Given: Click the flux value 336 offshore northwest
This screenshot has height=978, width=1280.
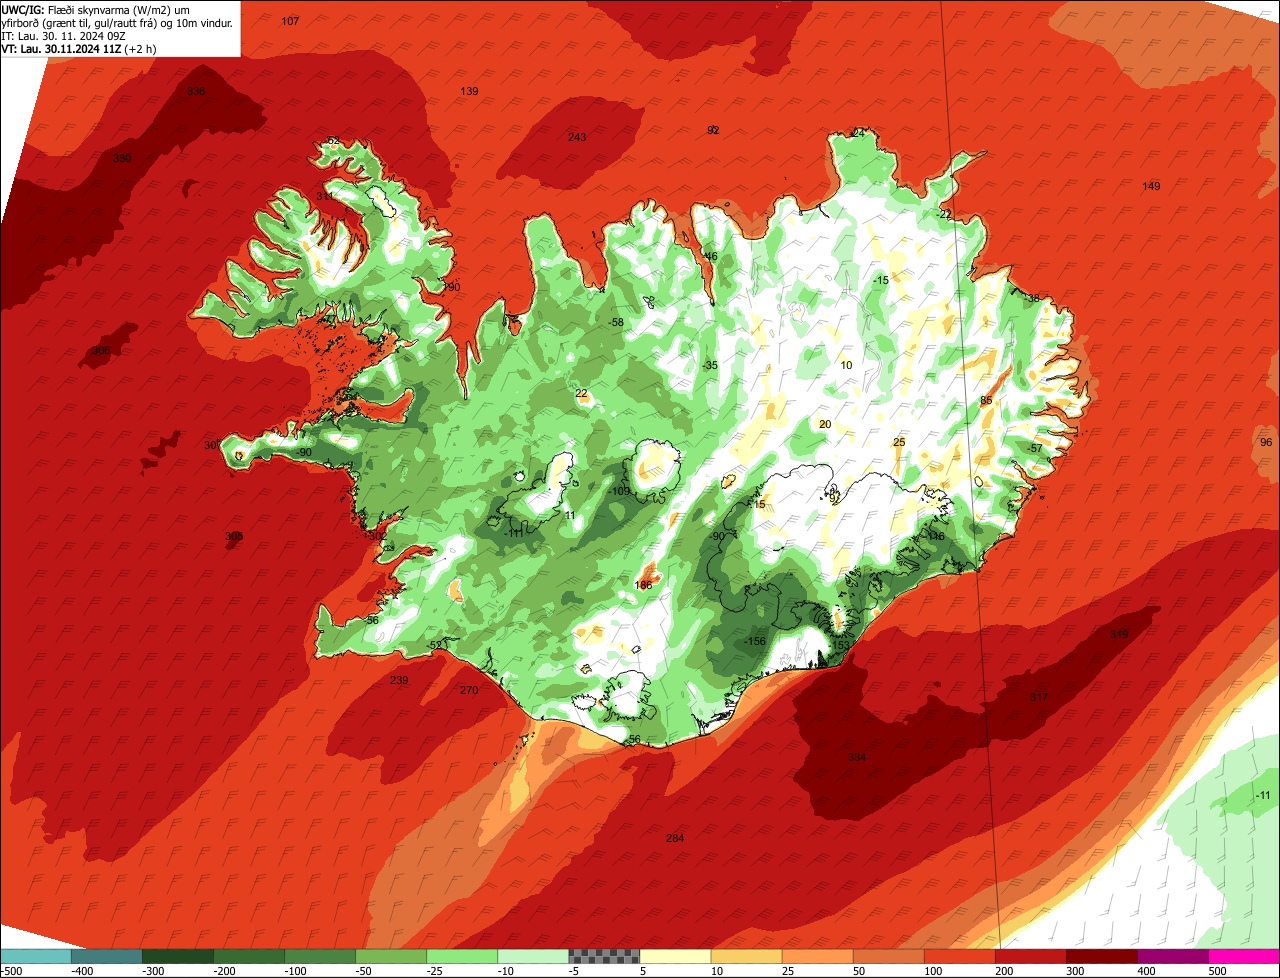Looking at the screenshot, I should [196, 91].
